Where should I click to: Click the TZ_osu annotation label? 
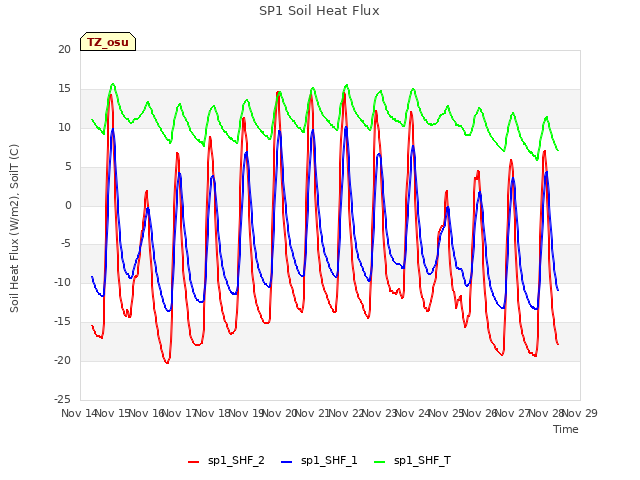(x=108, y=42)
